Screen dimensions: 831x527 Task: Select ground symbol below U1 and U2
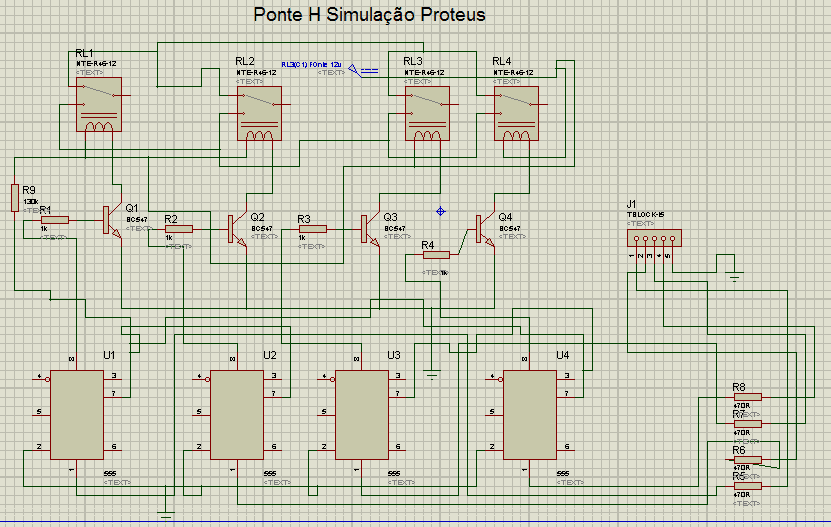coord(166,514)
